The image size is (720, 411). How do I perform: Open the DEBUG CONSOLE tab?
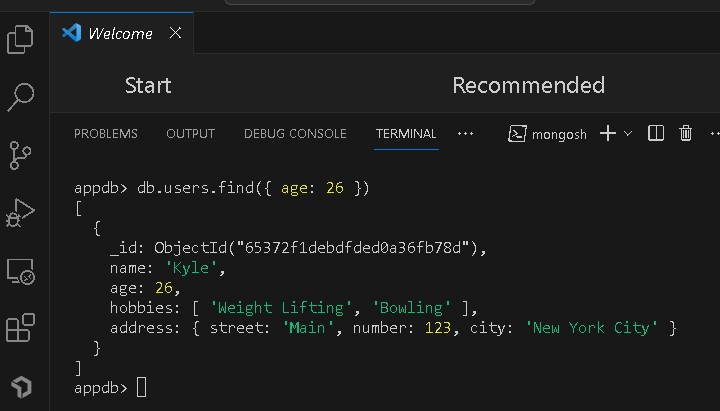tap(295, 133)
